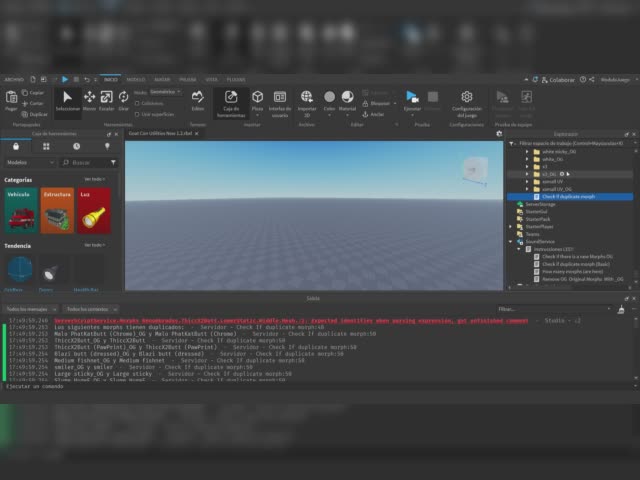Viewport: 640px width, 480px height.
Task: Activate the Mover tool
Action: 89,101
